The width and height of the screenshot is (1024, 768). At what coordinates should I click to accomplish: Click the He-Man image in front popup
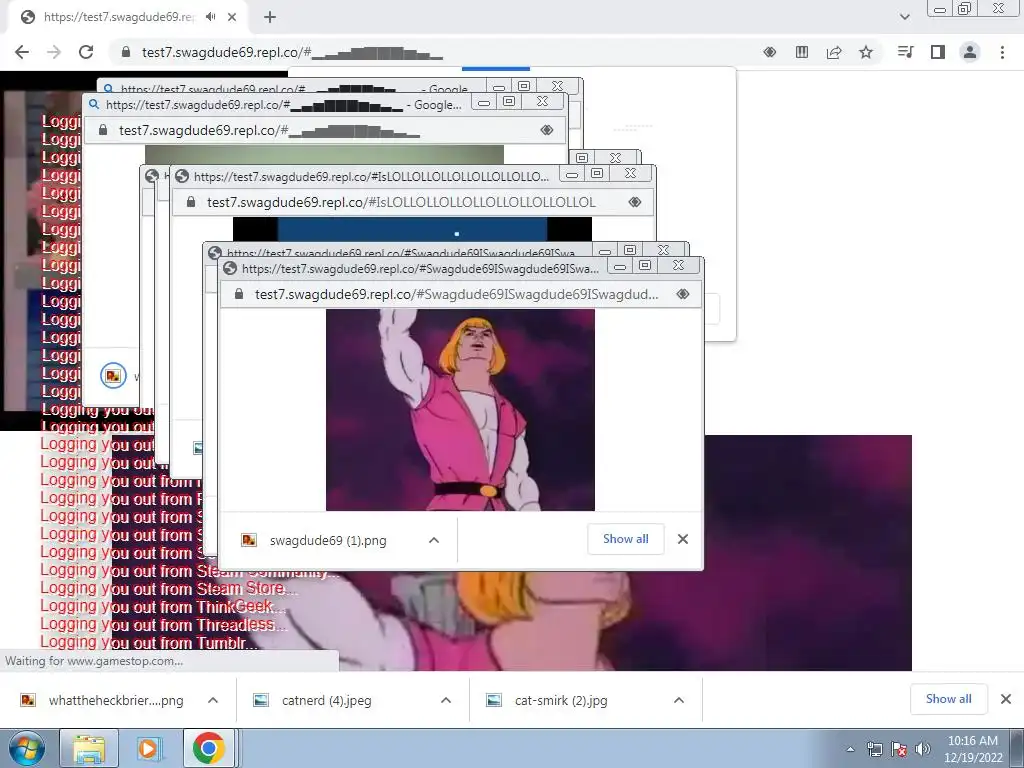(460, 410)
